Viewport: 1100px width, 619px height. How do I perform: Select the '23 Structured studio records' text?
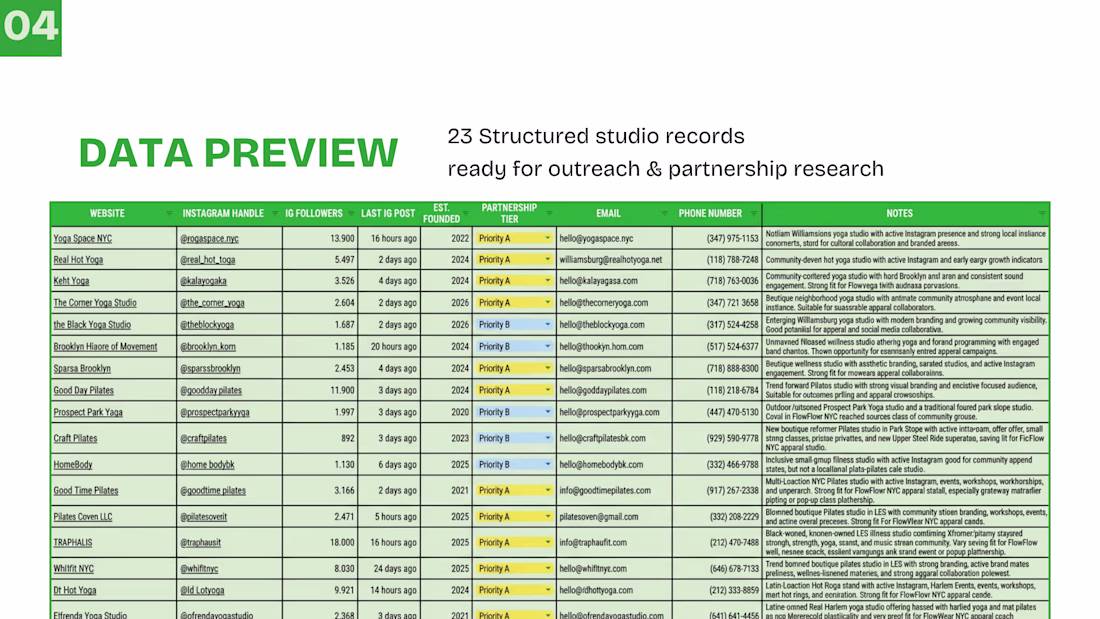point(596,136)
